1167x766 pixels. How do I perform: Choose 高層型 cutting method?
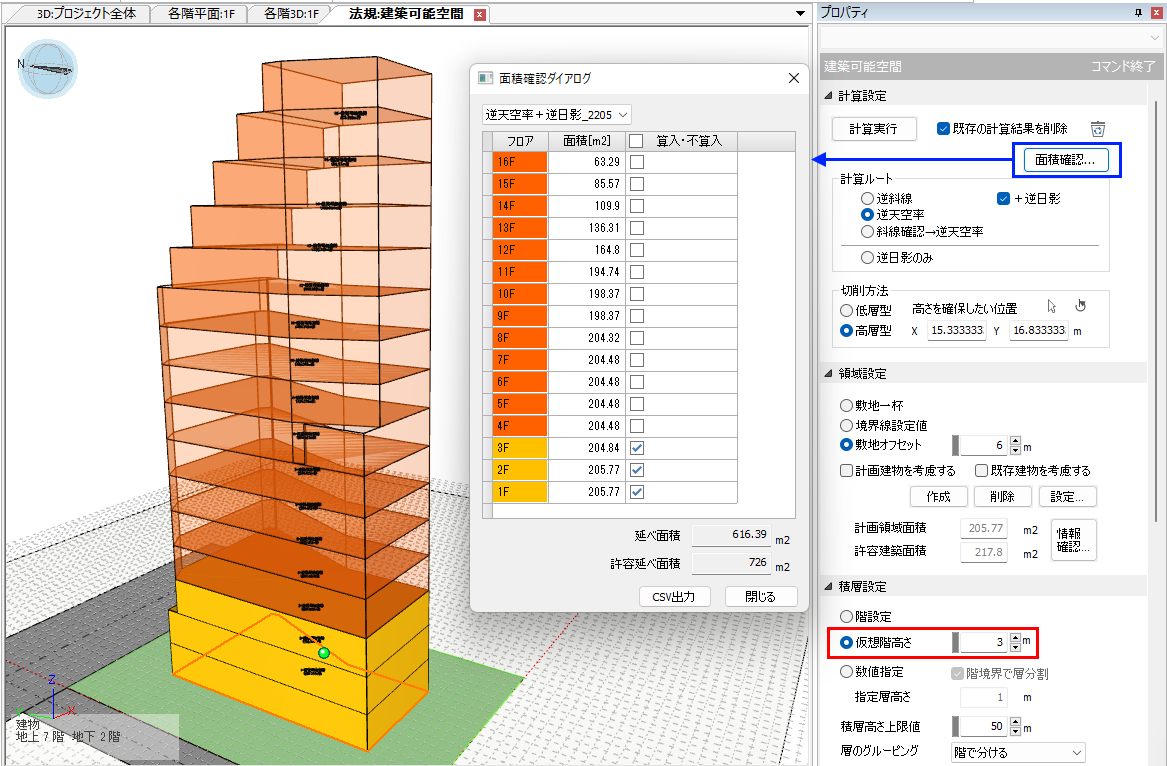[846, 331]
